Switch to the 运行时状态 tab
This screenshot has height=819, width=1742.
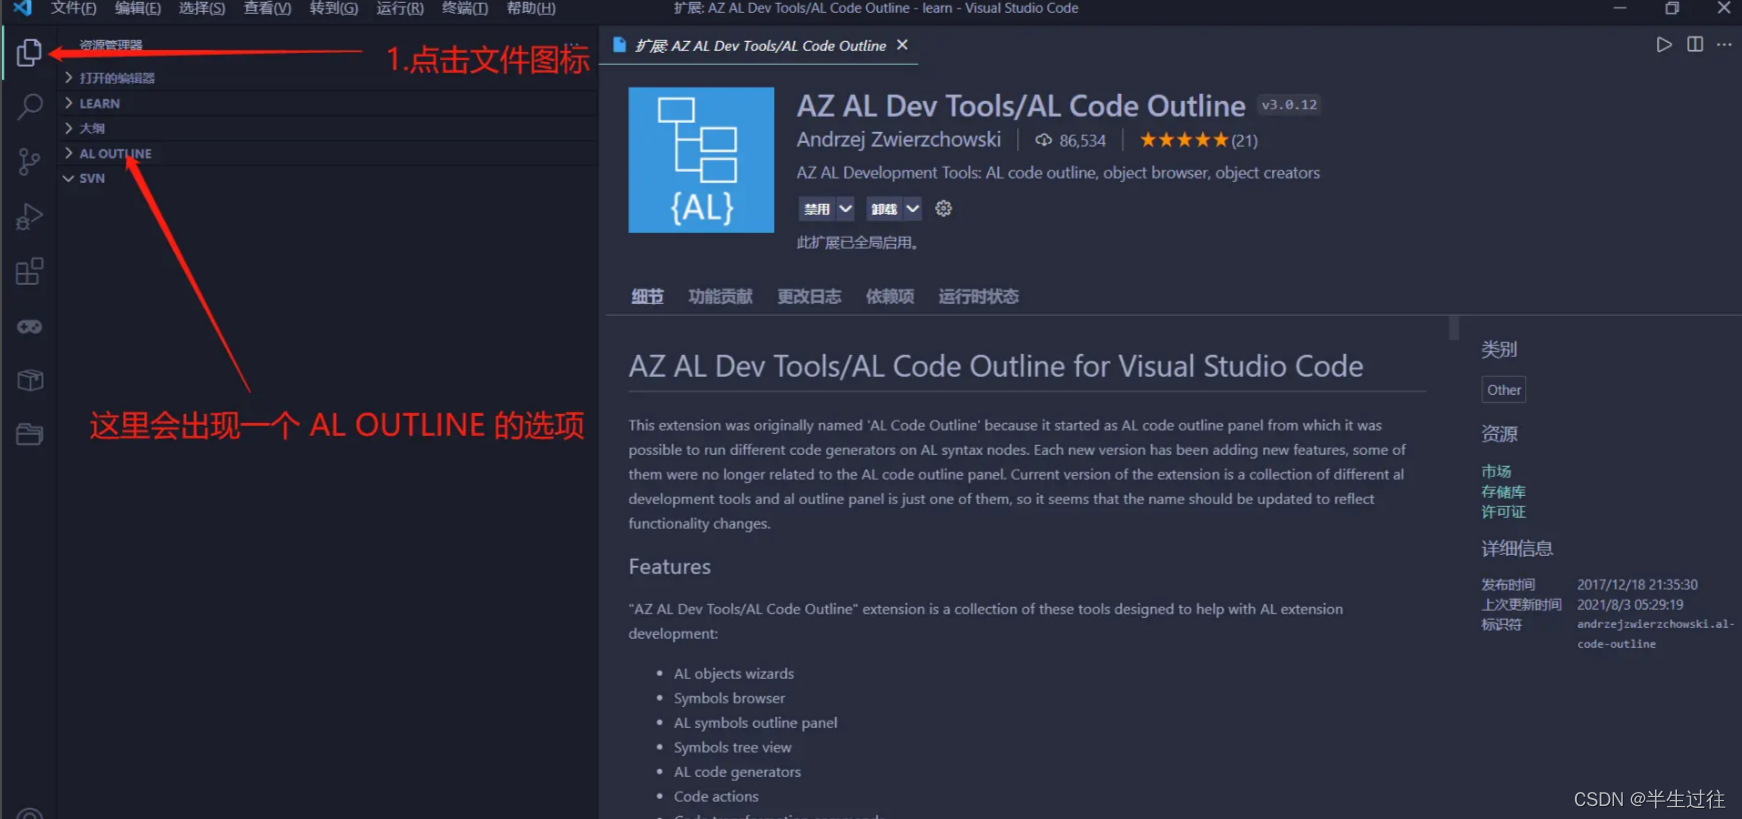pos(978,296)
